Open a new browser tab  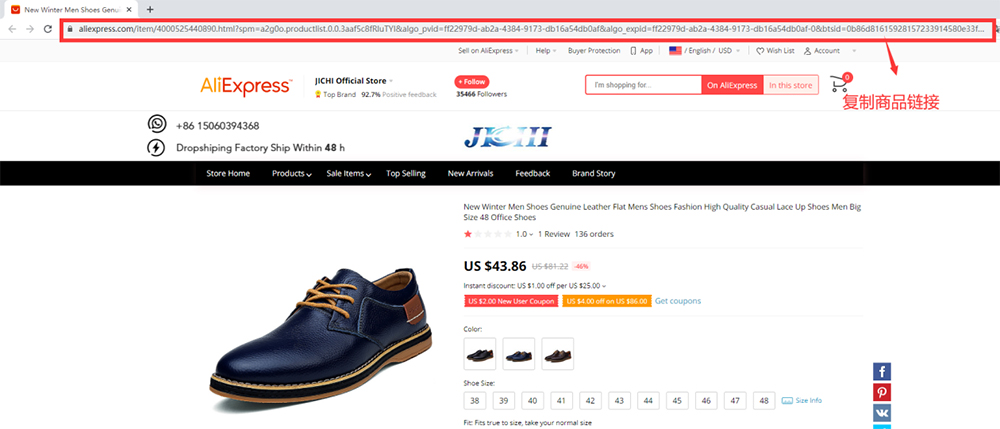pos(150,9)
